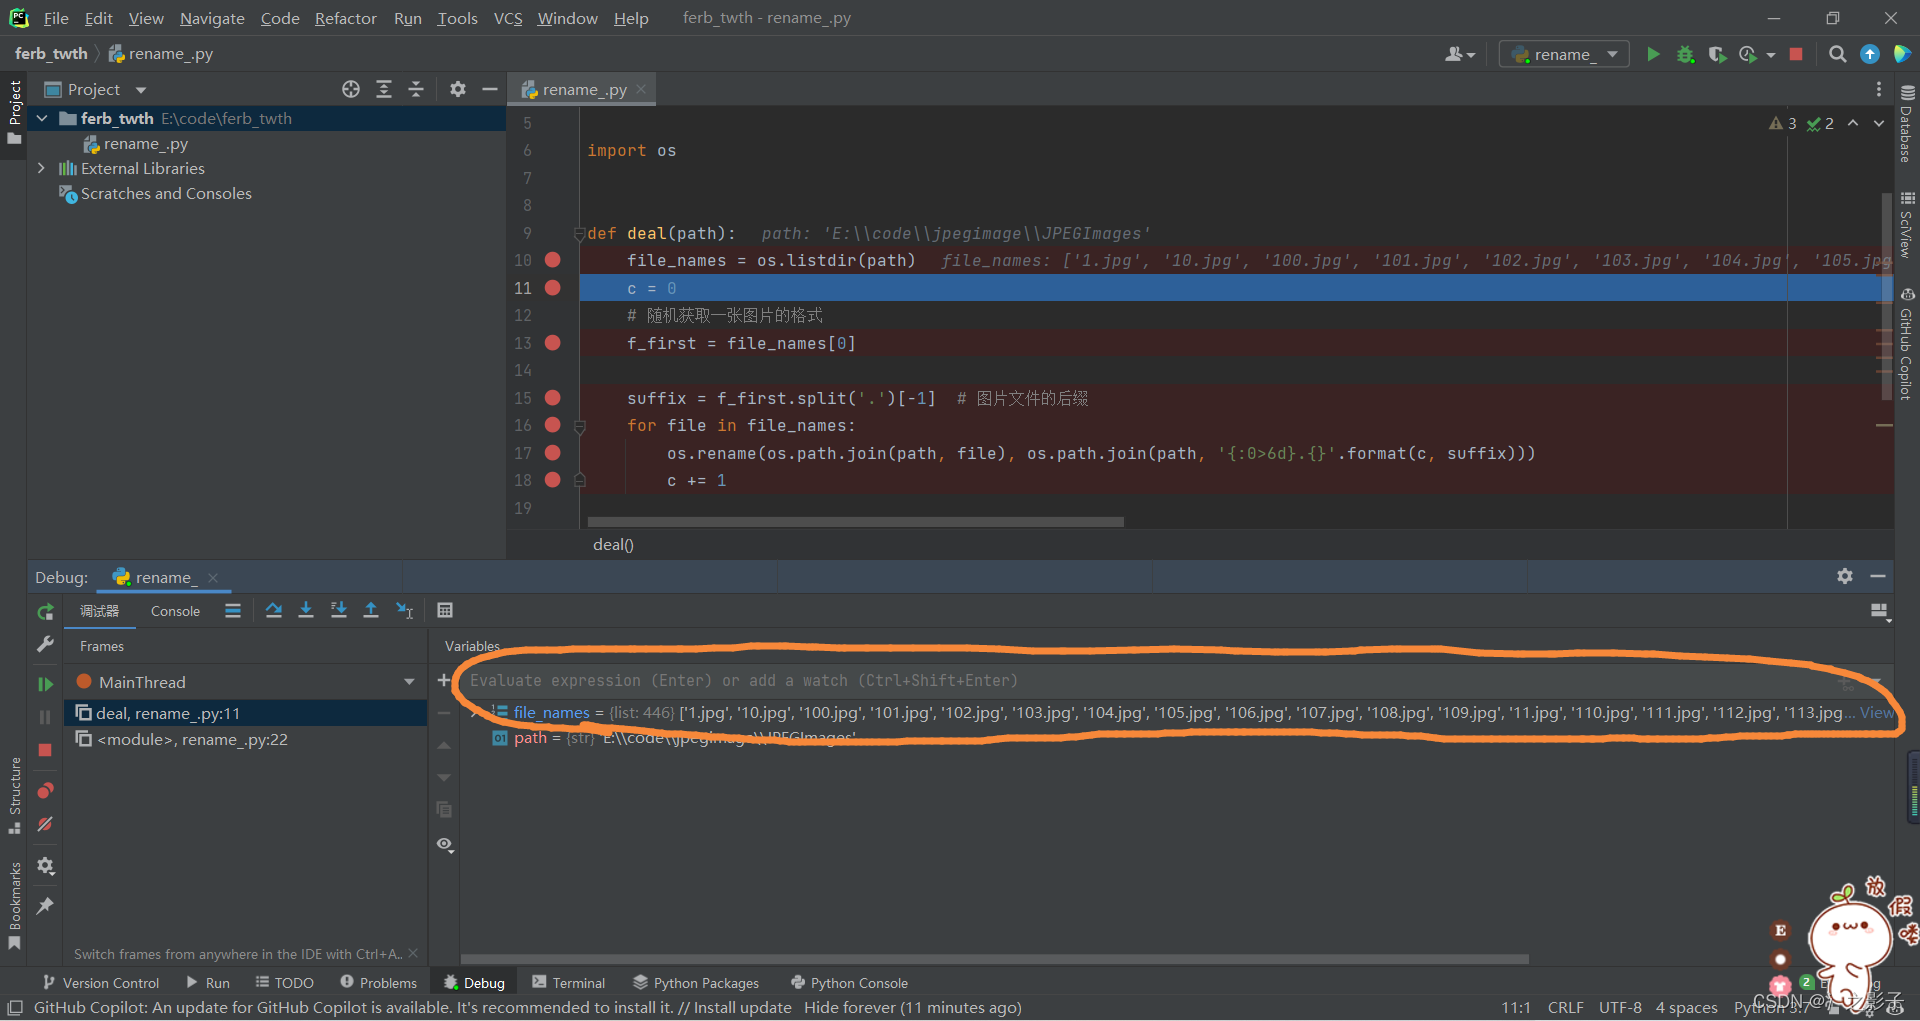Start the Search Everywhere magnifier
Viewport: 1920px width, 1021px height.
click(x=1837, y=54)
